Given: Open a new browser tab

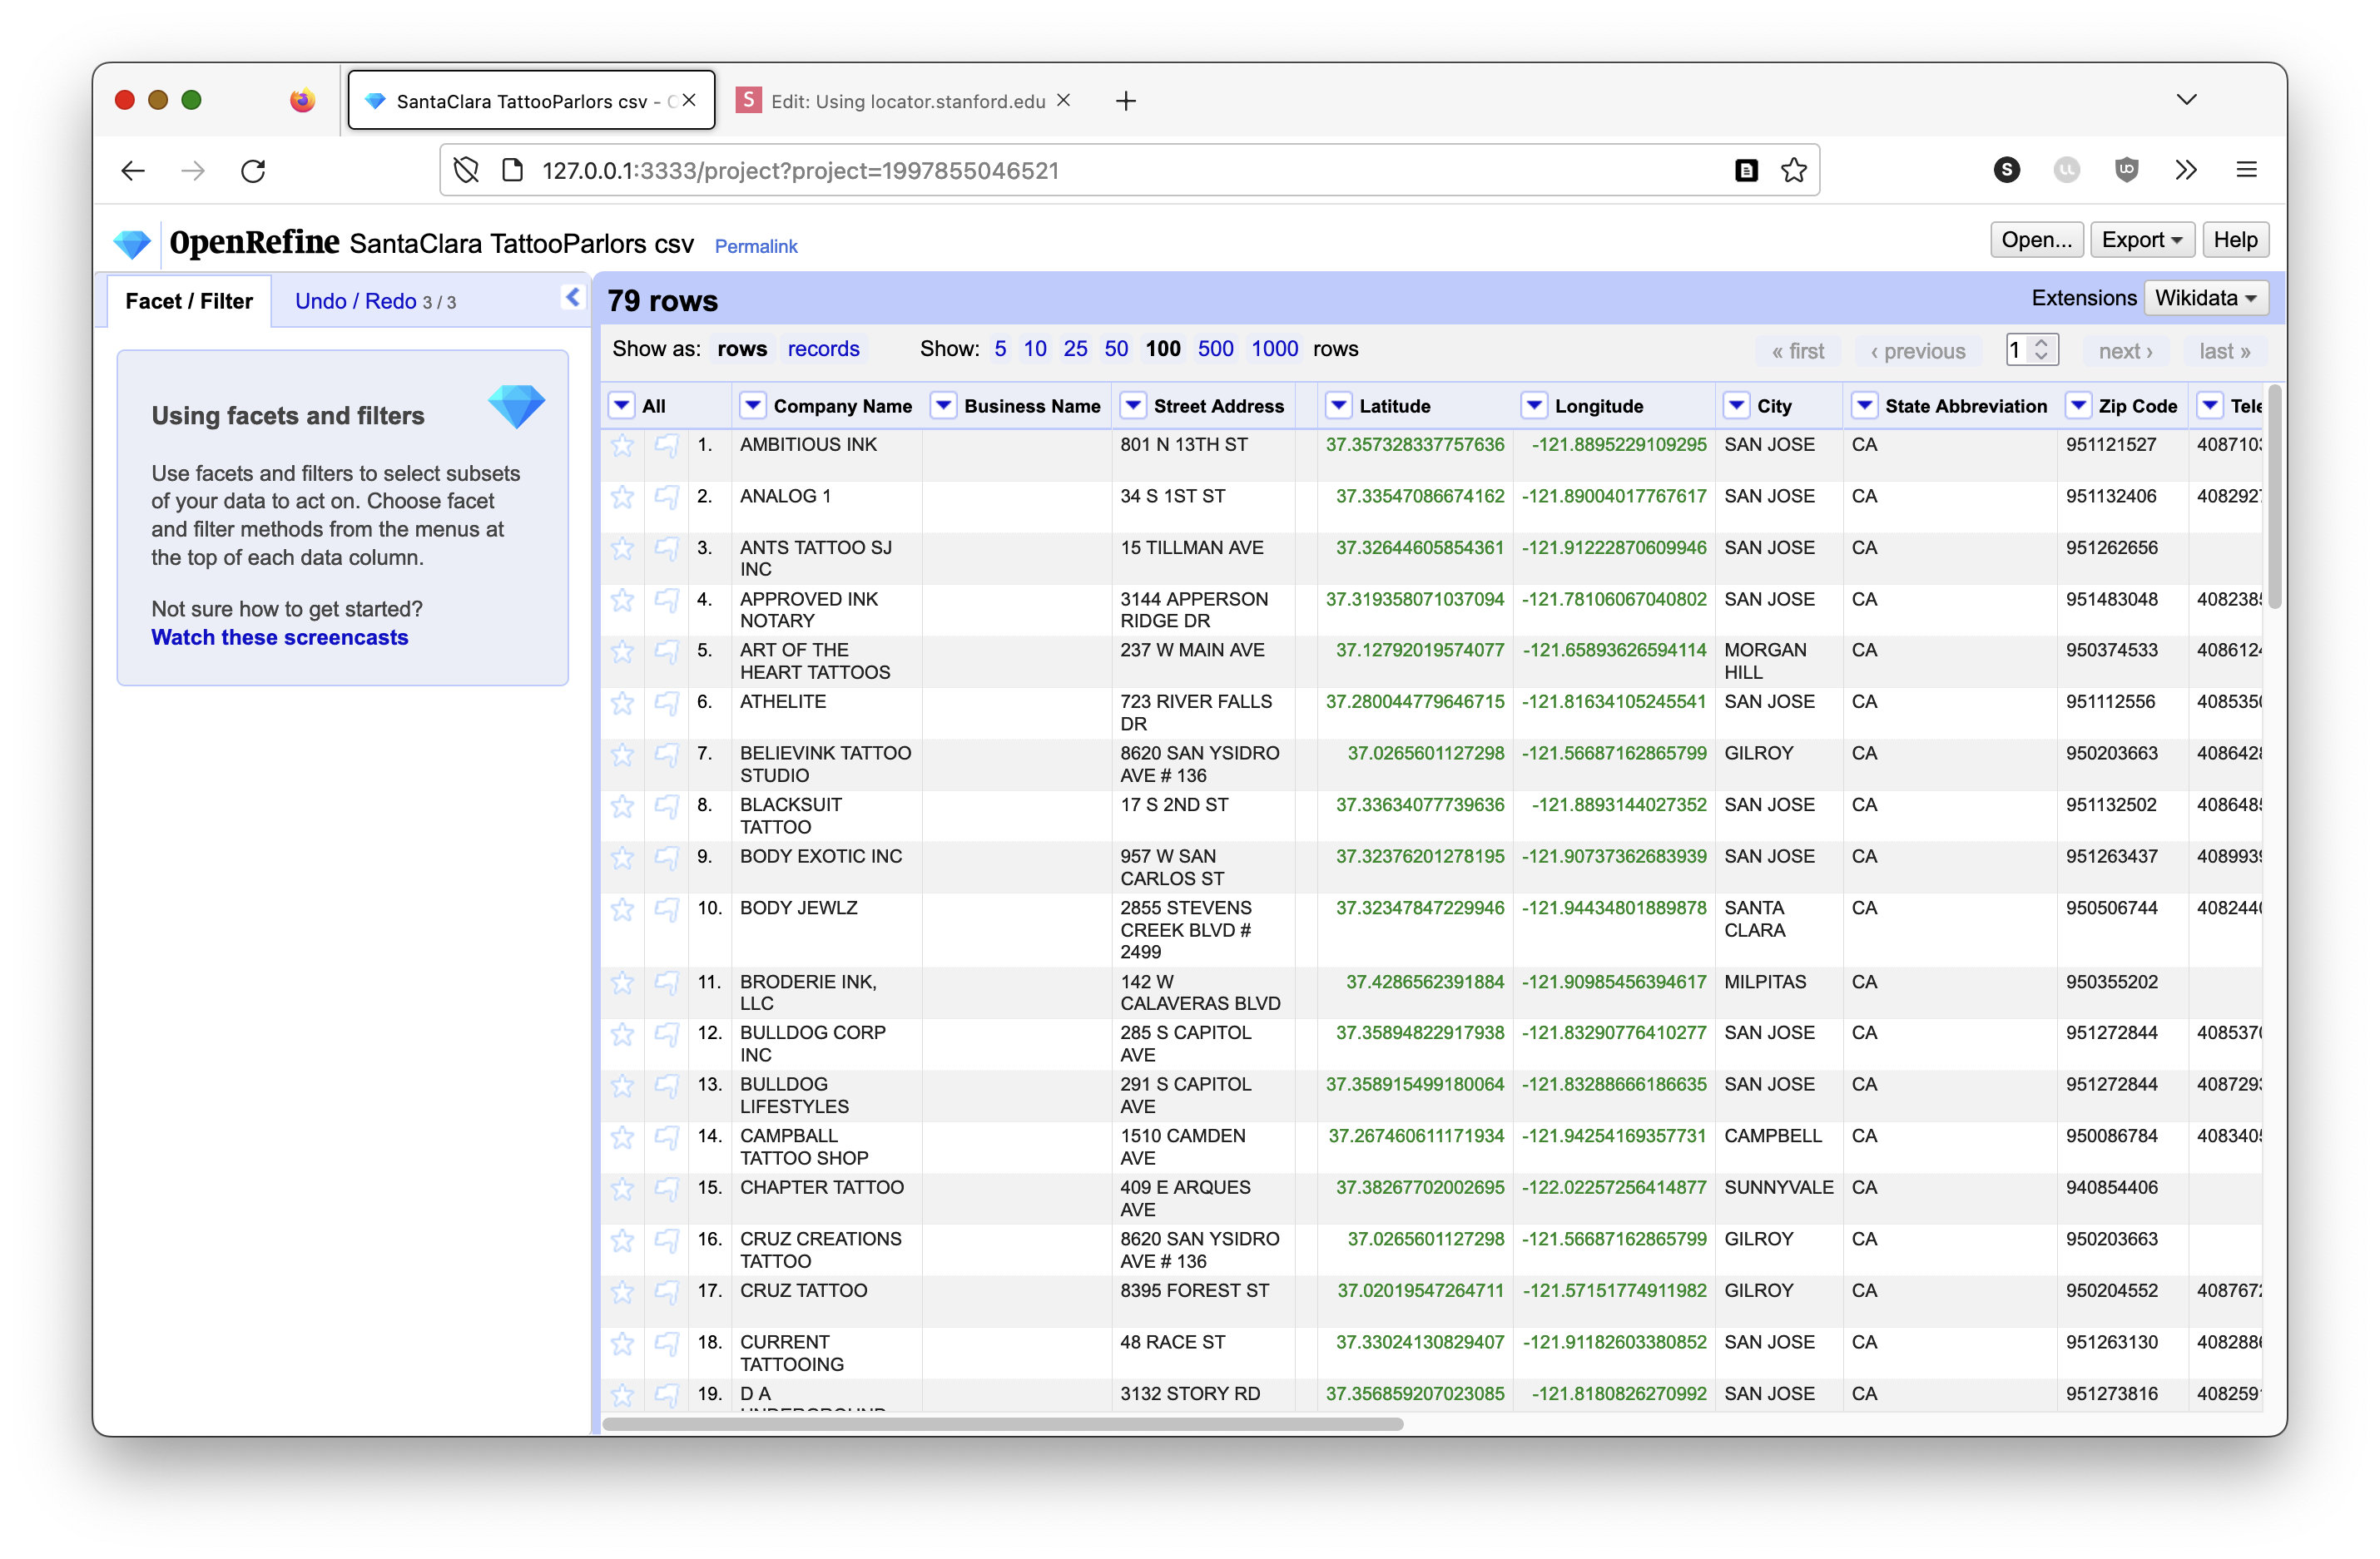Looking at the screenshot, I should 1125,101.
